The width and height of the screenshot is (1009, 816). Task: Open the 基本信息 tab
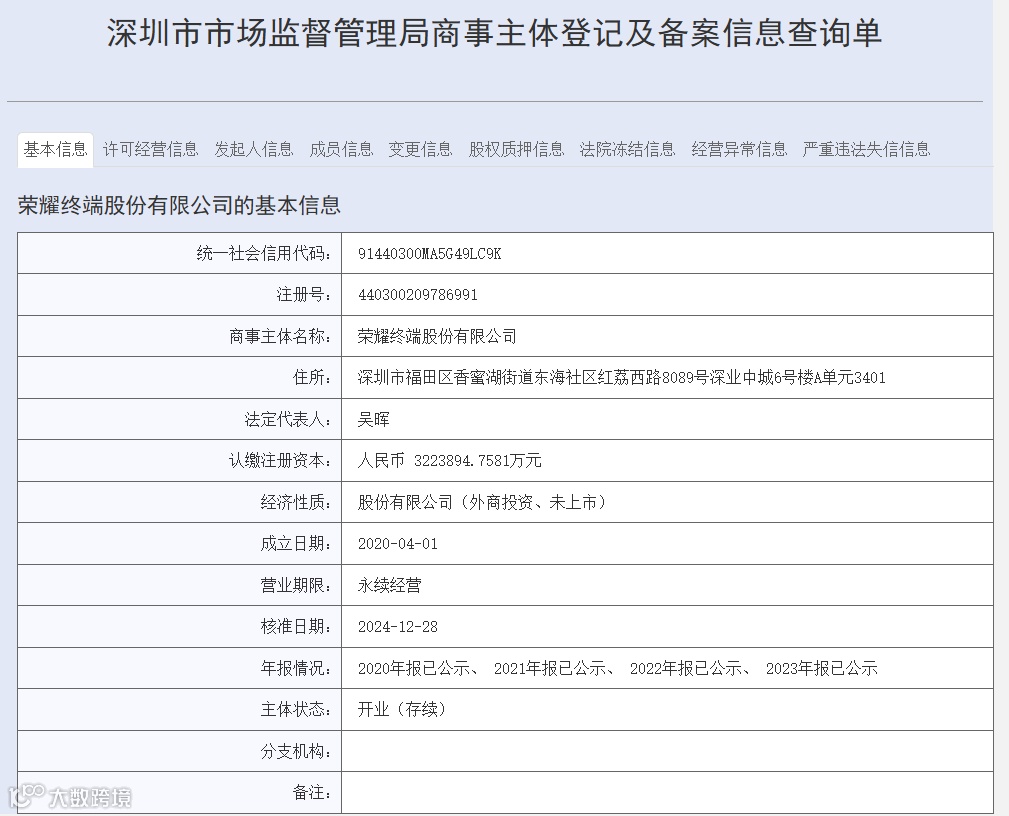coord(55,150)
